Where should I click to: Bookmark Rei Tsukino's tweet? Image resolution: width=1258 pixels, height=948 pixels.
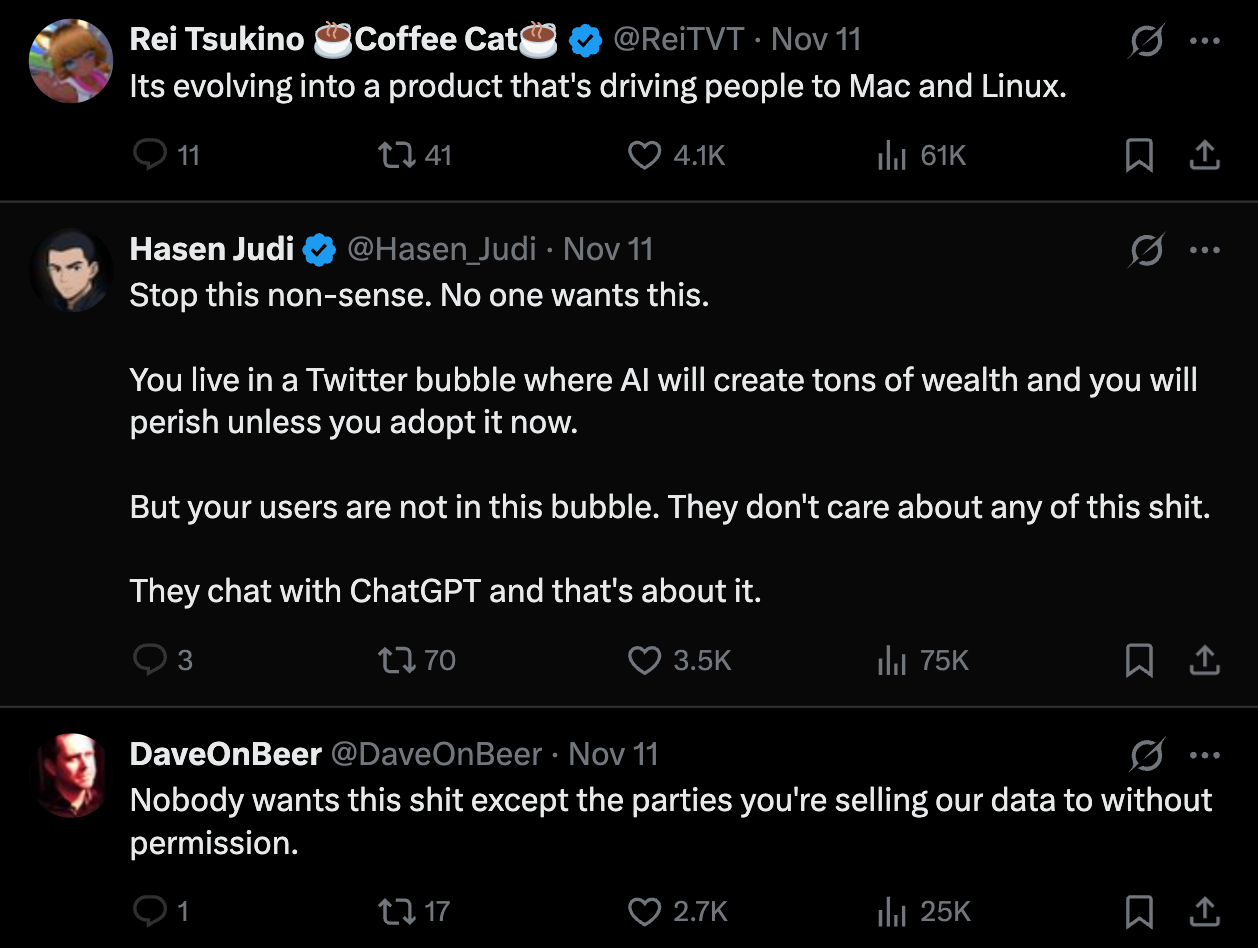pyautogui.click(x=1139, y=156)
